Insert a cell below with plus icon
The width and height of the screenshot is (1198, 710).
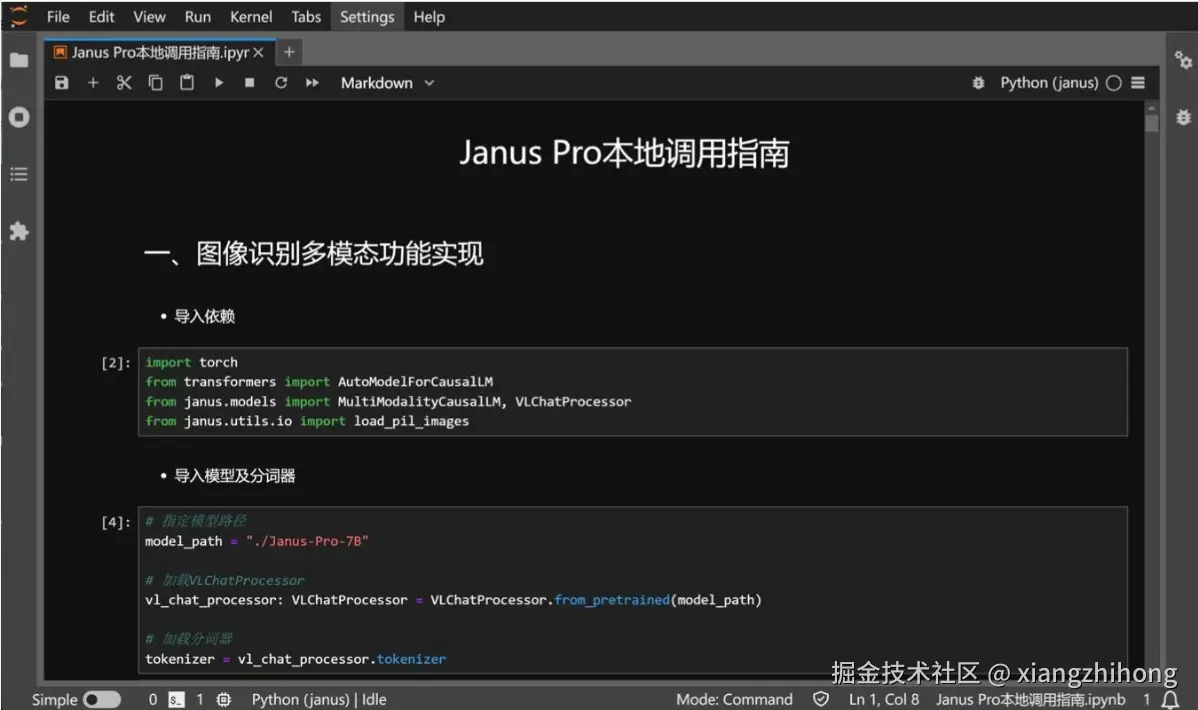(92, 83)
